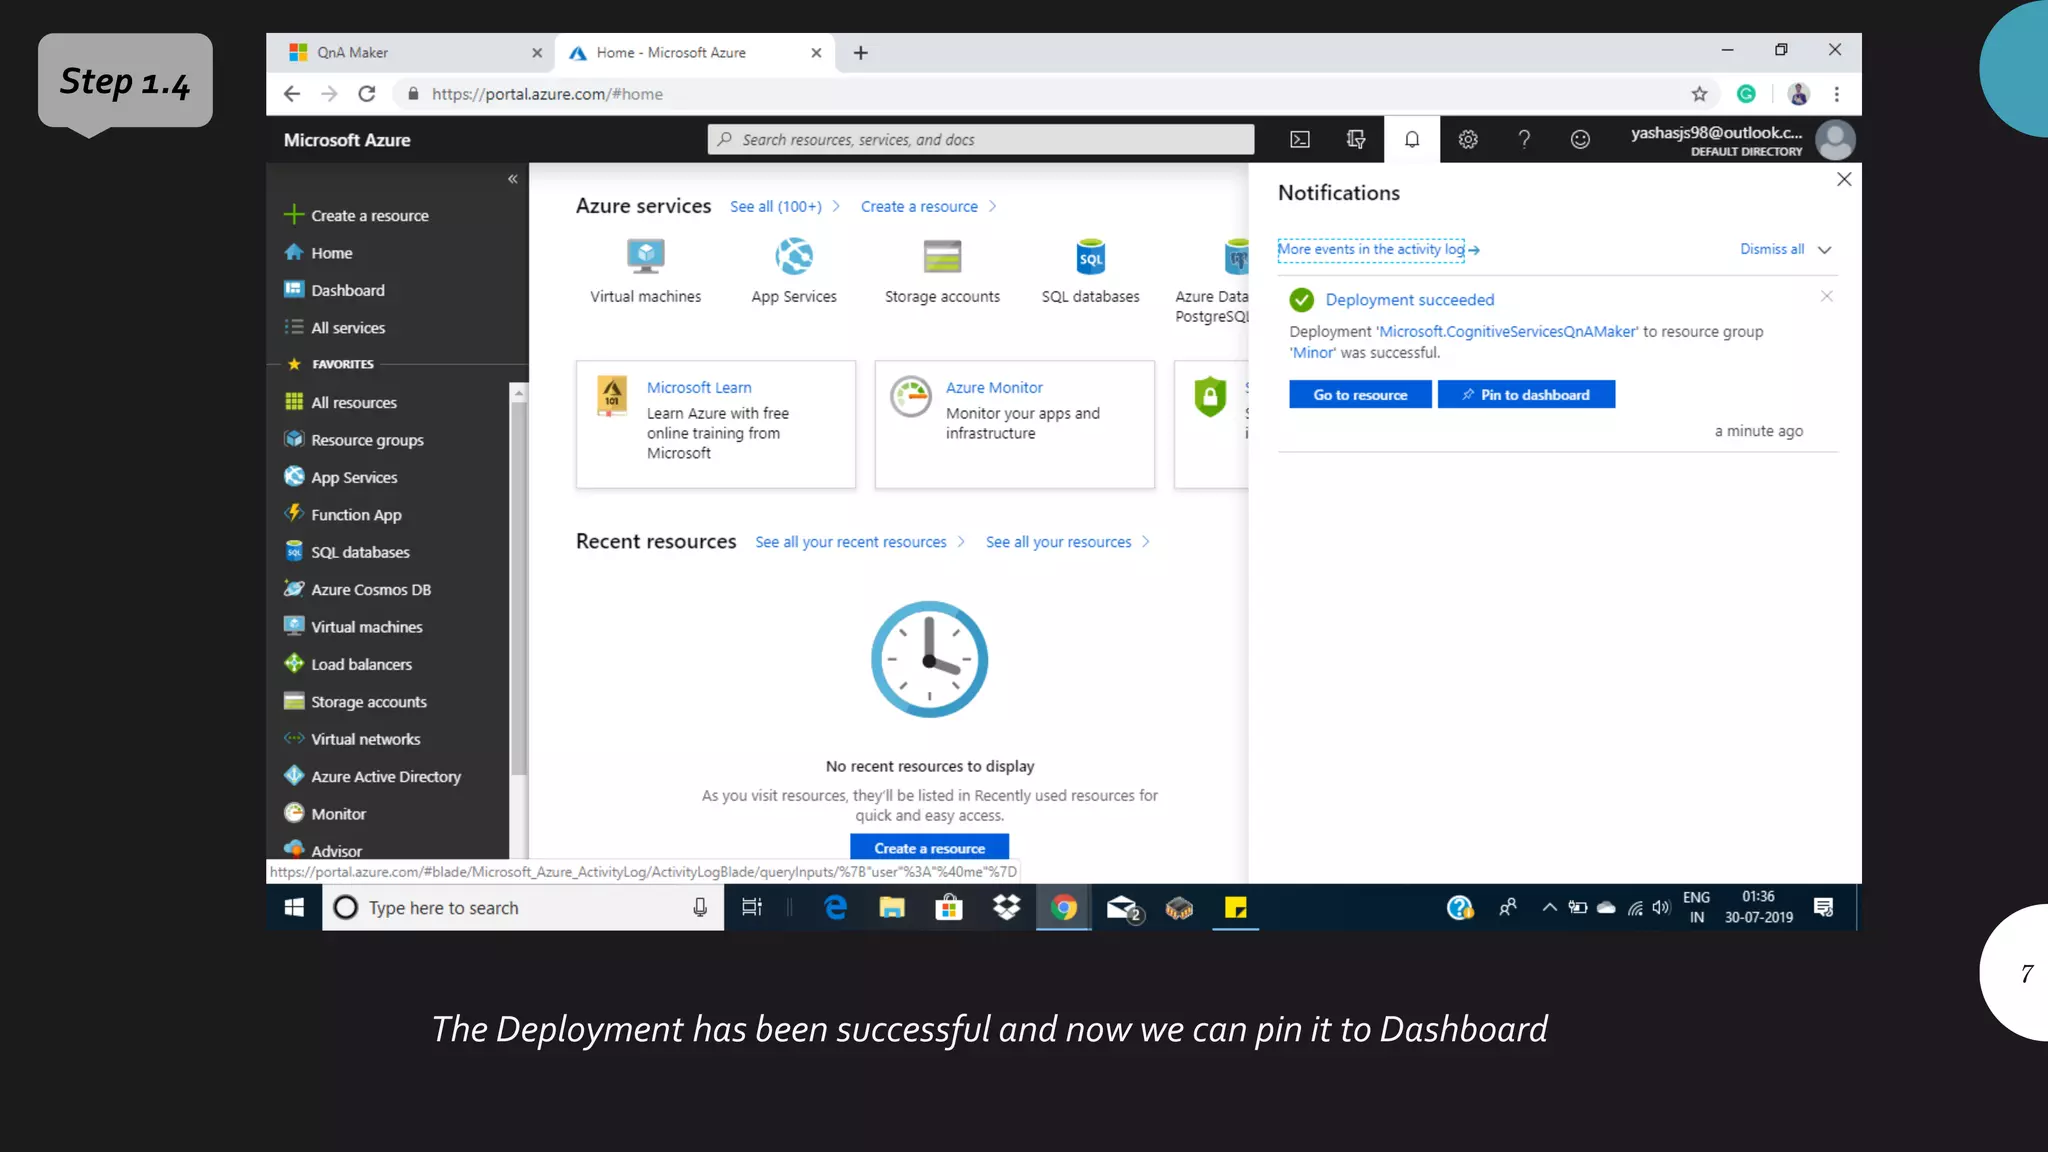Open a new browser tab
Screen dimensions: 2048x1152
pyautogui.click(x=861, y=53)
